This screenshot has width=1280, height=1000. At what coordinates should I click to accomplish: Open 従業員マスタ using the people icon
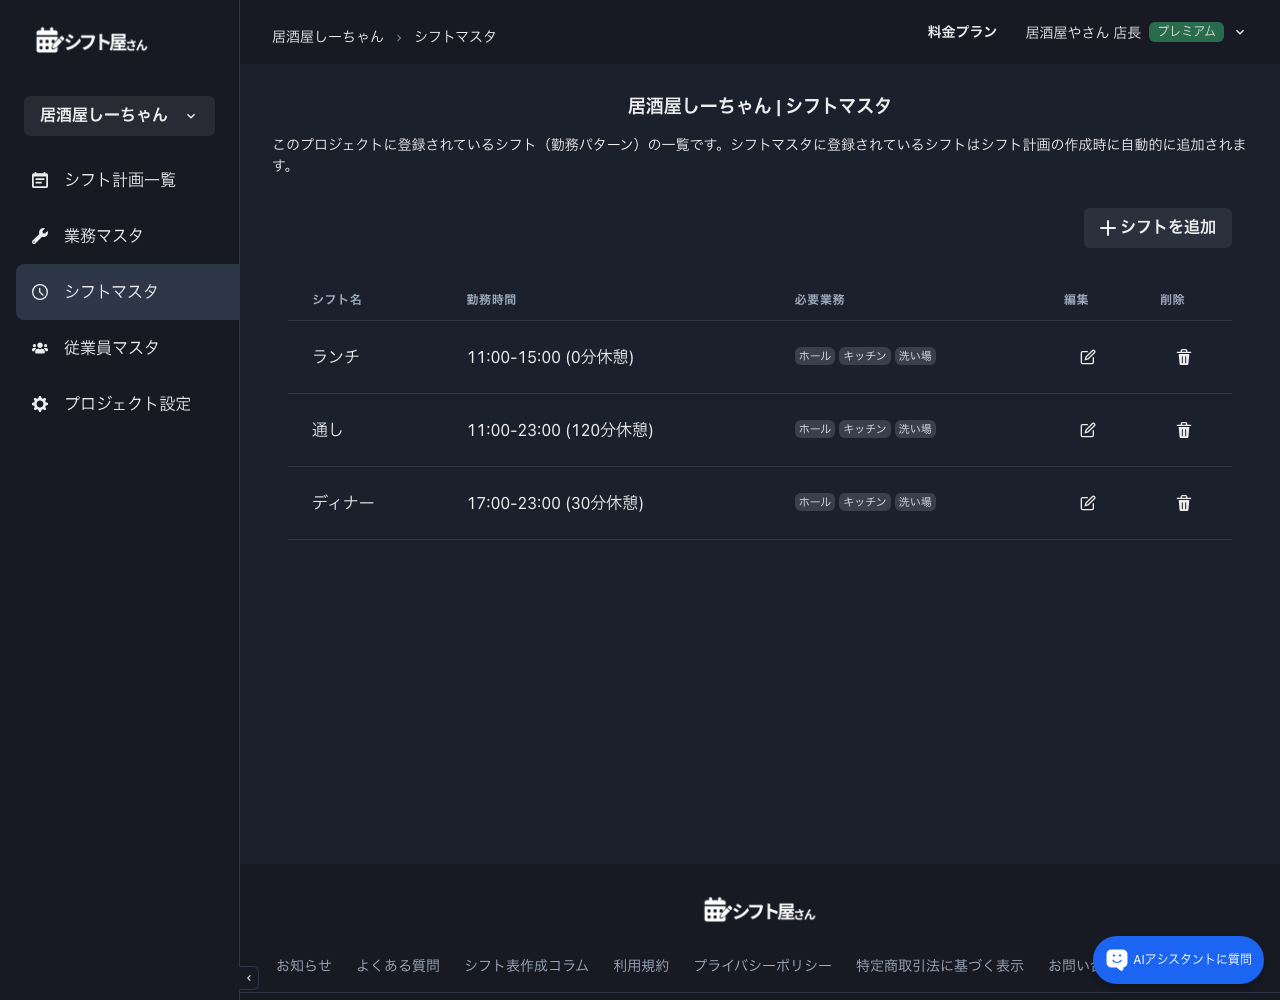click(40, 347)
